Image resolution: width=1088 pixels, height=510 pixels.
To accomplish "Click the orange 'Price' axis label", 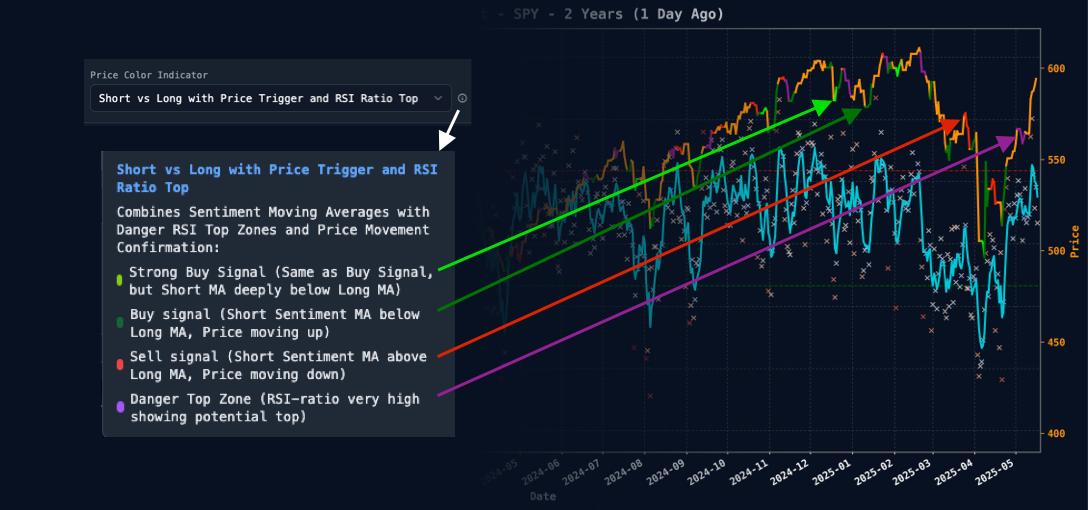I will [x=1076, y=241].
